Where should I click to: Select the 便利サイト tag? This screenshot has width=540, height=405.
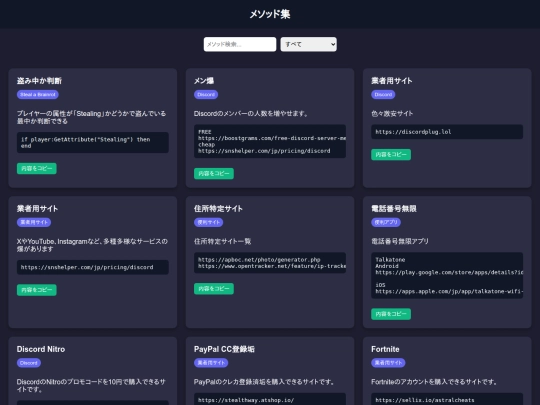[x=209, y=222]
